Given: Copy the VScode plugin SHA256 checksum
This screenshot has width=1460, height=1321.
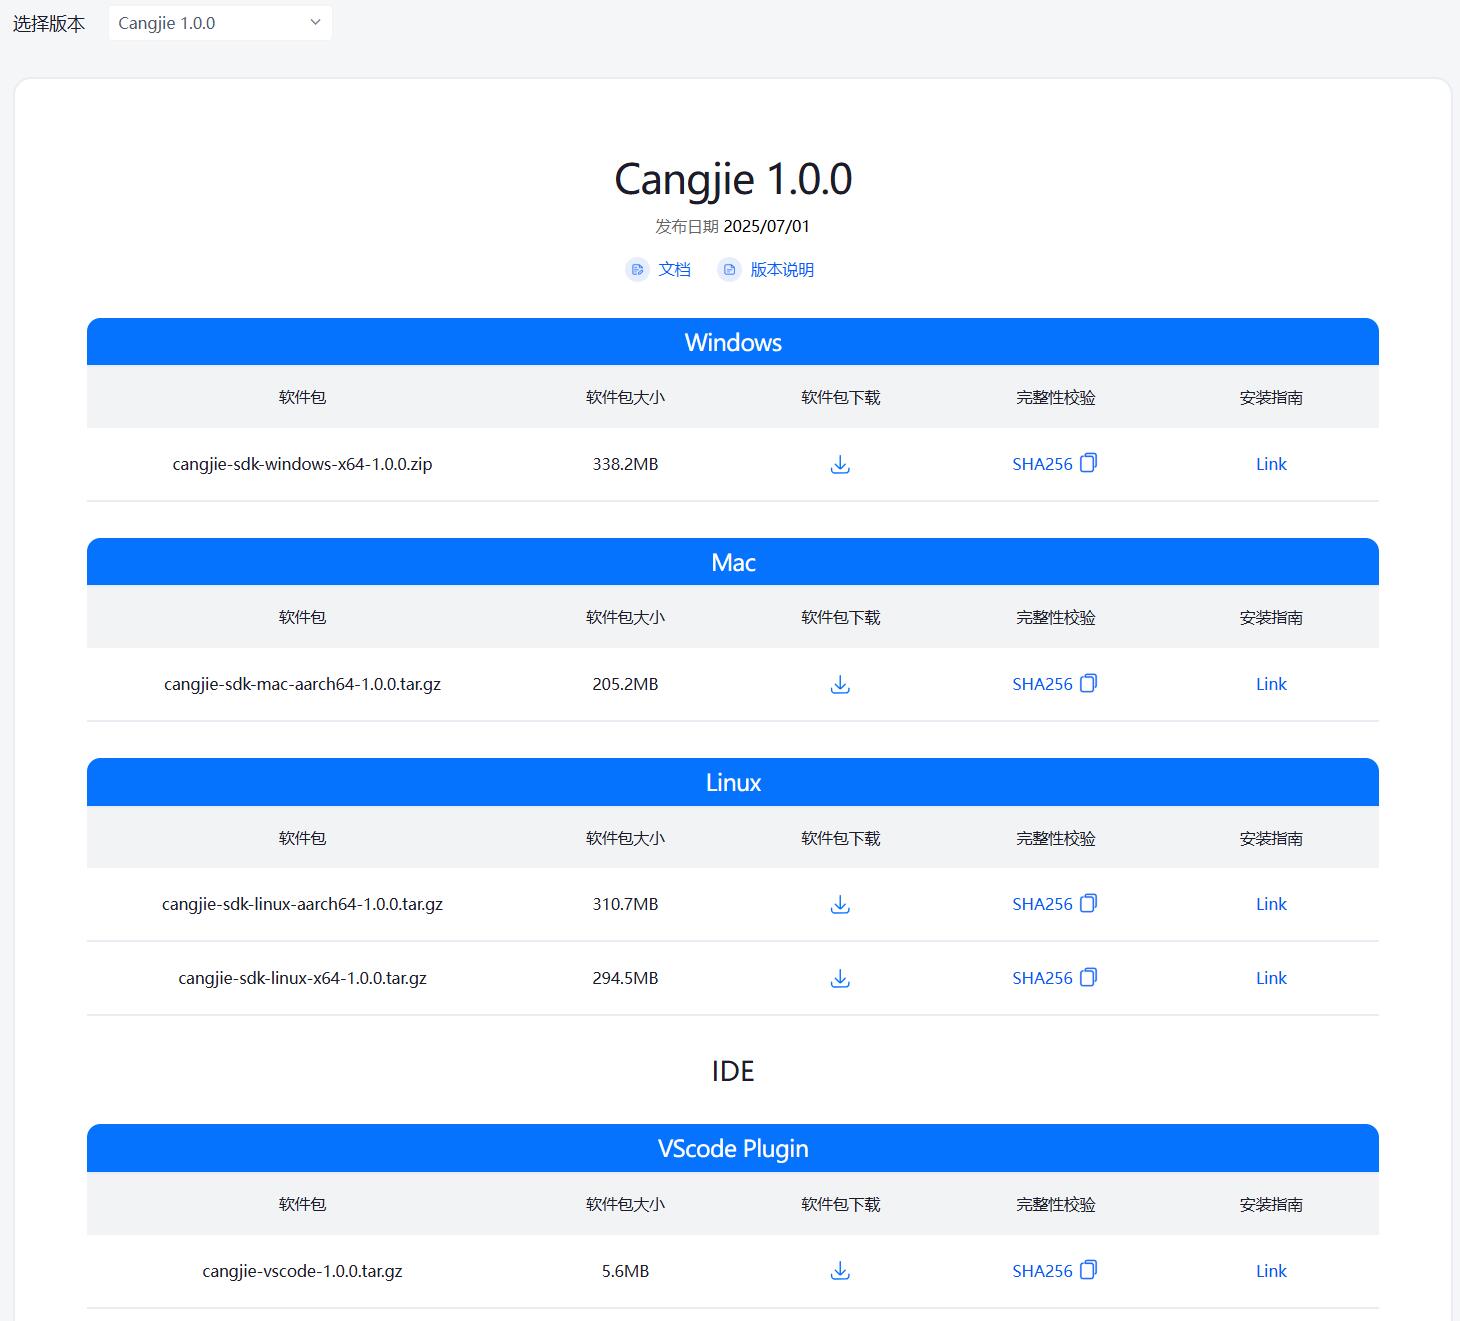Looking at the screenshot, I should click(x=1089, y=1270).
